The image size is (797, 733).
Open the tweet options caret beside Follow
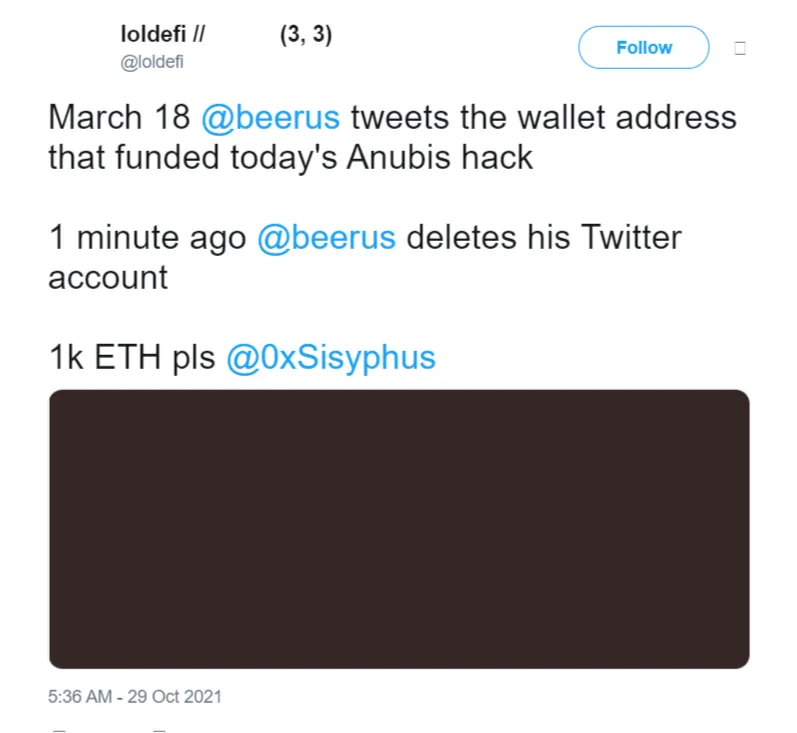740,47
